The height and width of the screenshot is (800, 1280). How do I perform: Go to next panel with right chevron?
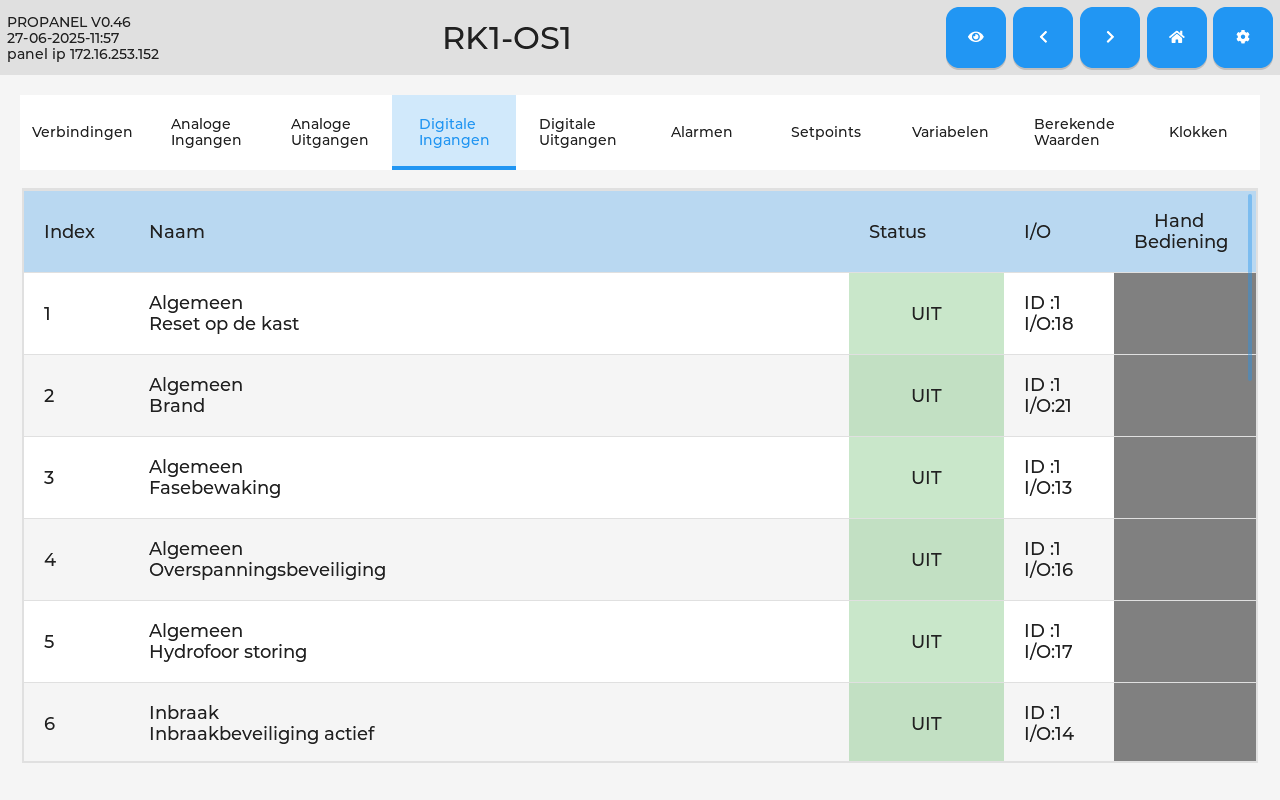tap(1110, 37)
